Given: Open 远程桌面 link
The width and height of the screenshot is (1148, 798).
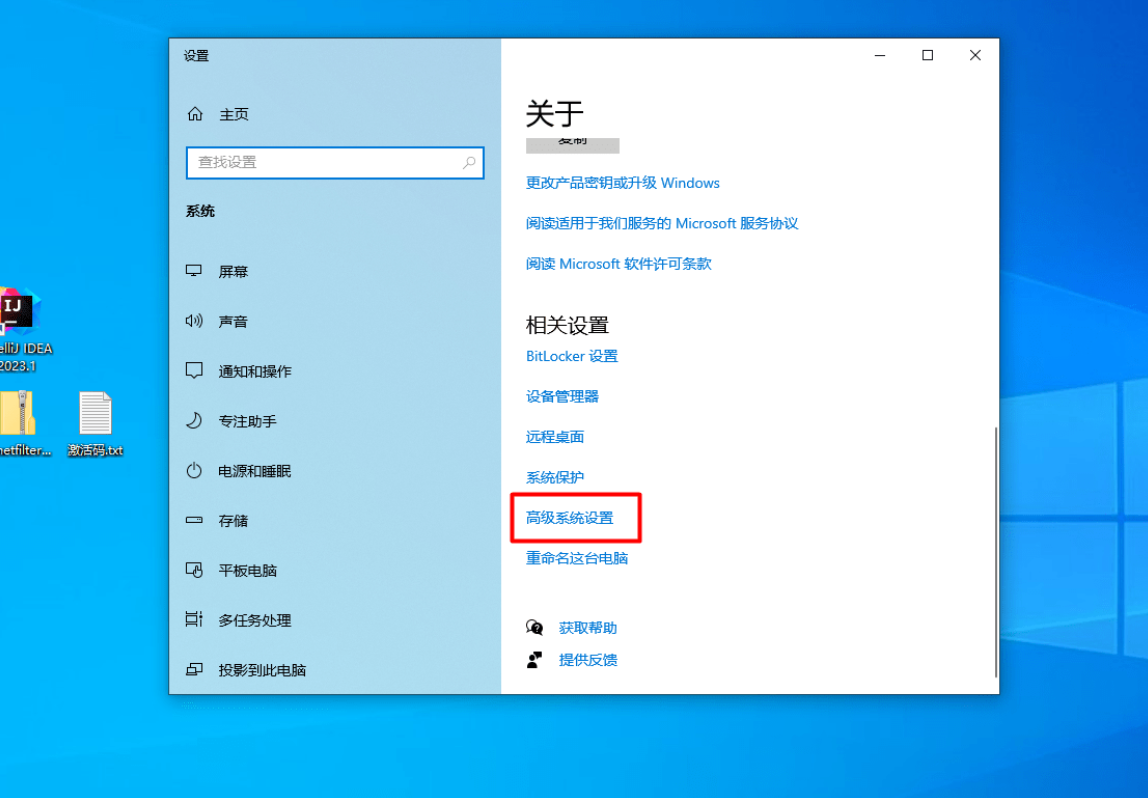Looking at the screenshot, I should (x=555, y=437).
